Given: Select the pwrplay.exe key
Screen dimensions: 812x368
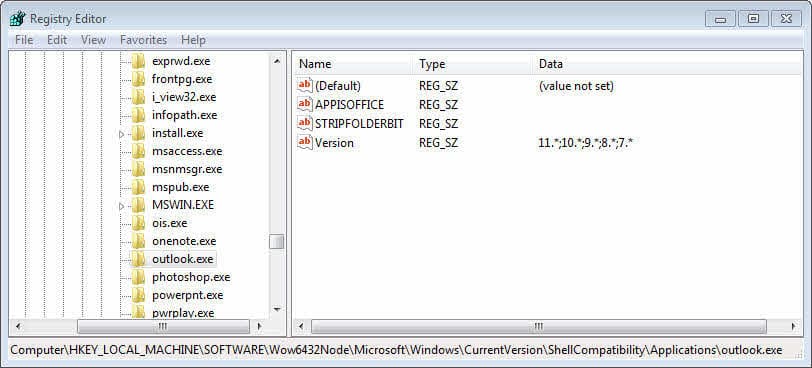Looking at the screenshot, I should [183, 312].
